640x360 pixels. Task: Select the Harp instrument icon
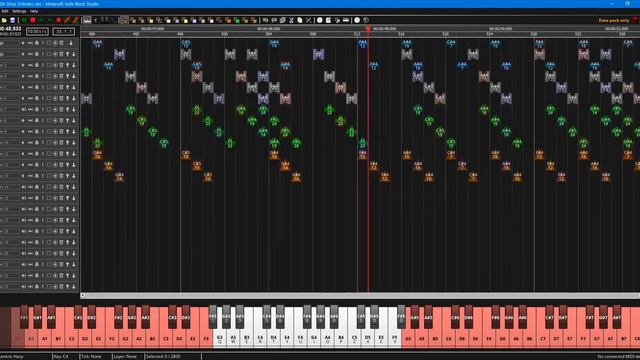point(124,20)
